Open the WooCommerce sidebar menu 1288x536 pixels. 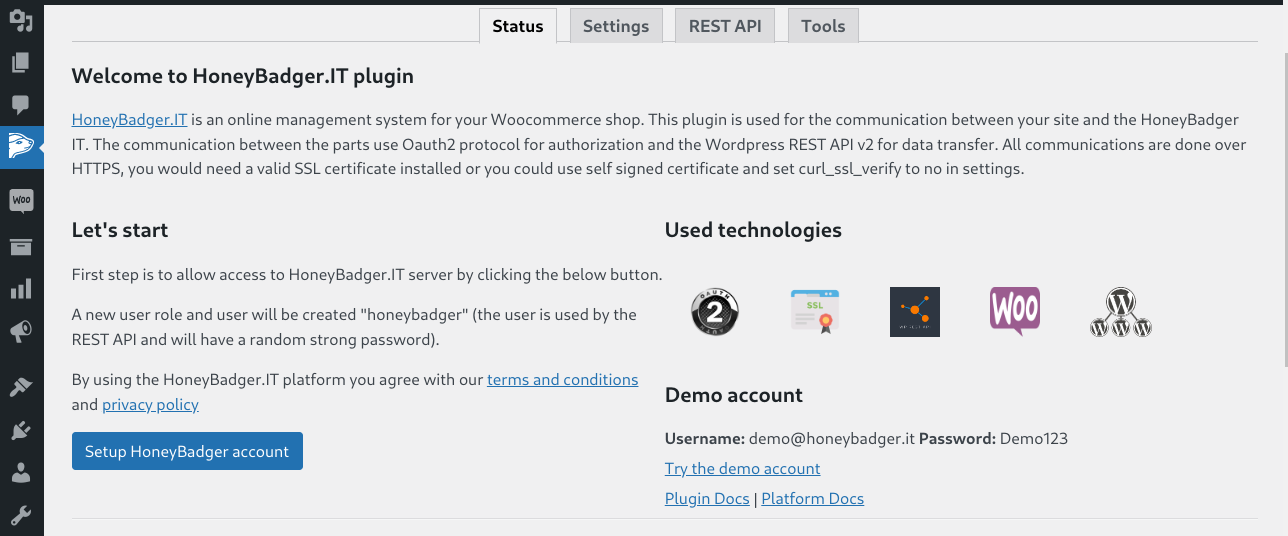[21, 200]
